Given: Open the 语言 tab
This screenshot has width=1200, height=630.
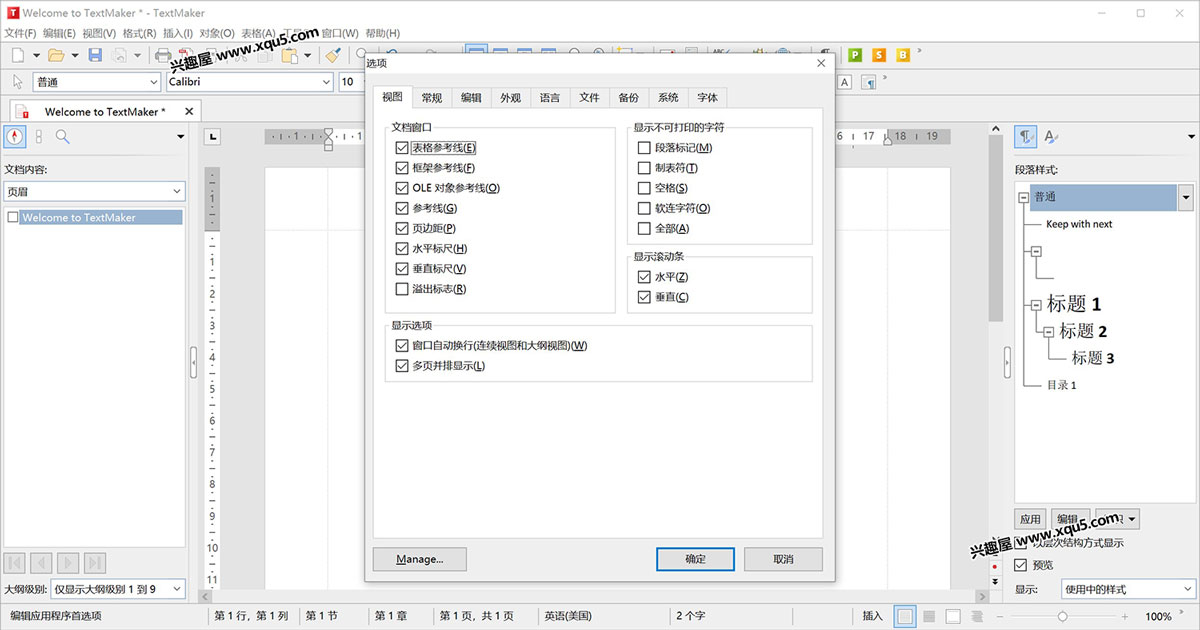Looking at the screenshot, I should 550,97.
